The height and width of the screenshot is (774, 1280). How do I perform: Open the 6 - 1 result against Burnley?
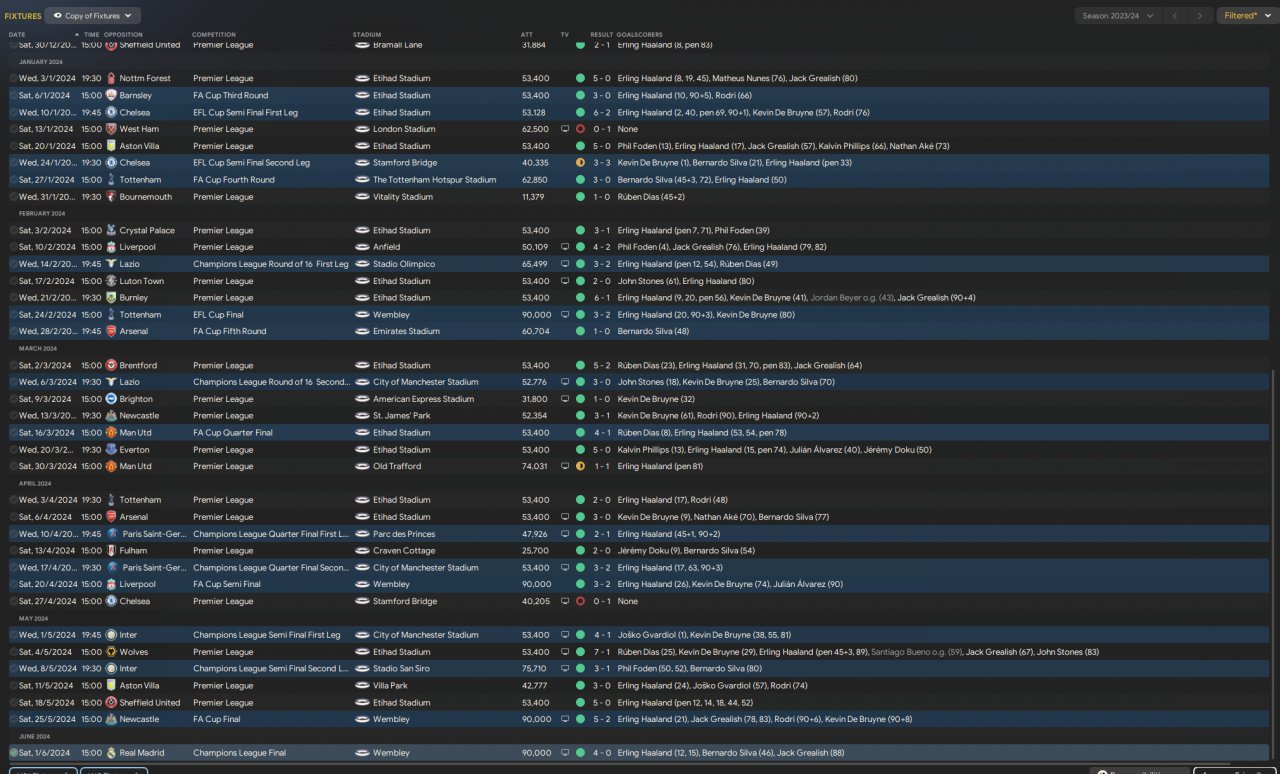coord(601,298)
